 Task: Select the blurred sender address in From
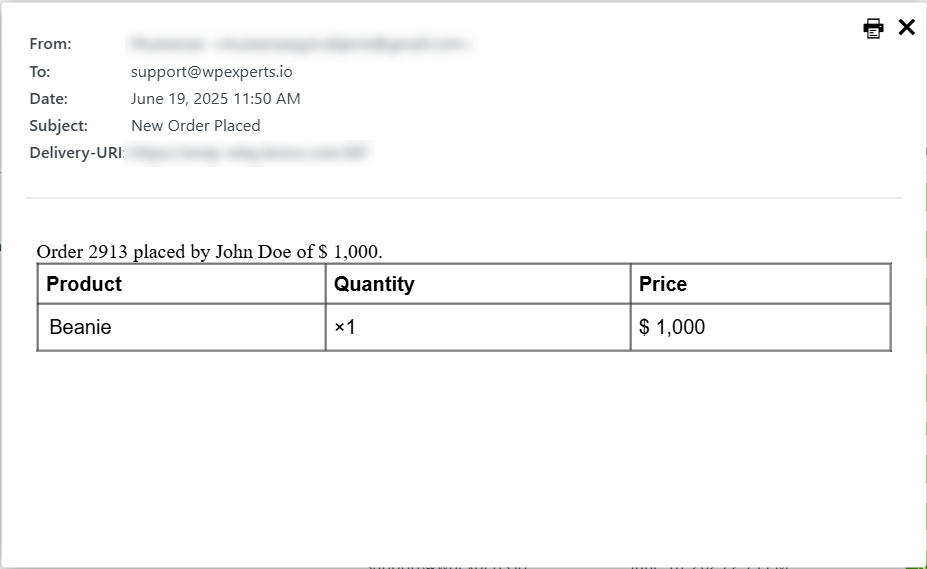(300, 44)
